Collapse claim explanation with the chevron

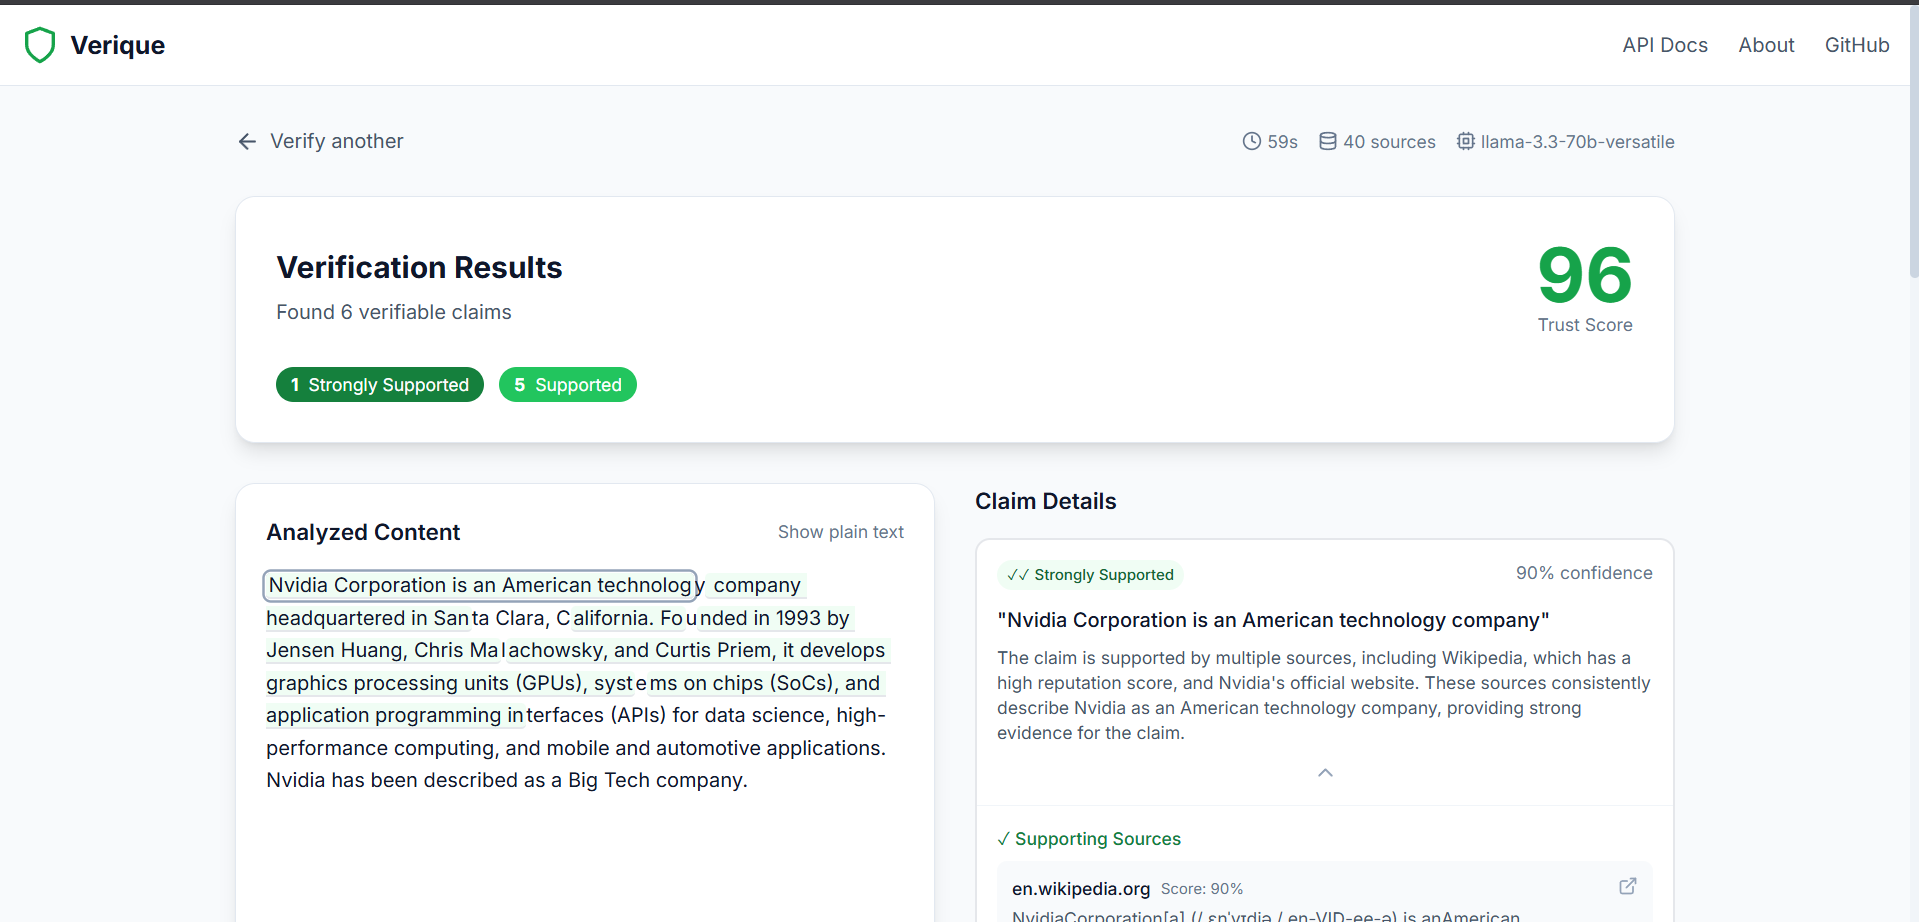click(x=1325, y=773)
